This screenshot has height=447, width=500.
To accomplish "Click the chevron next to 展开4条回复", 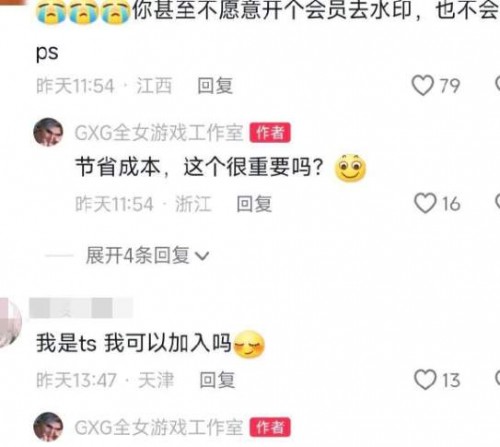I will click(x=202, y=256).
